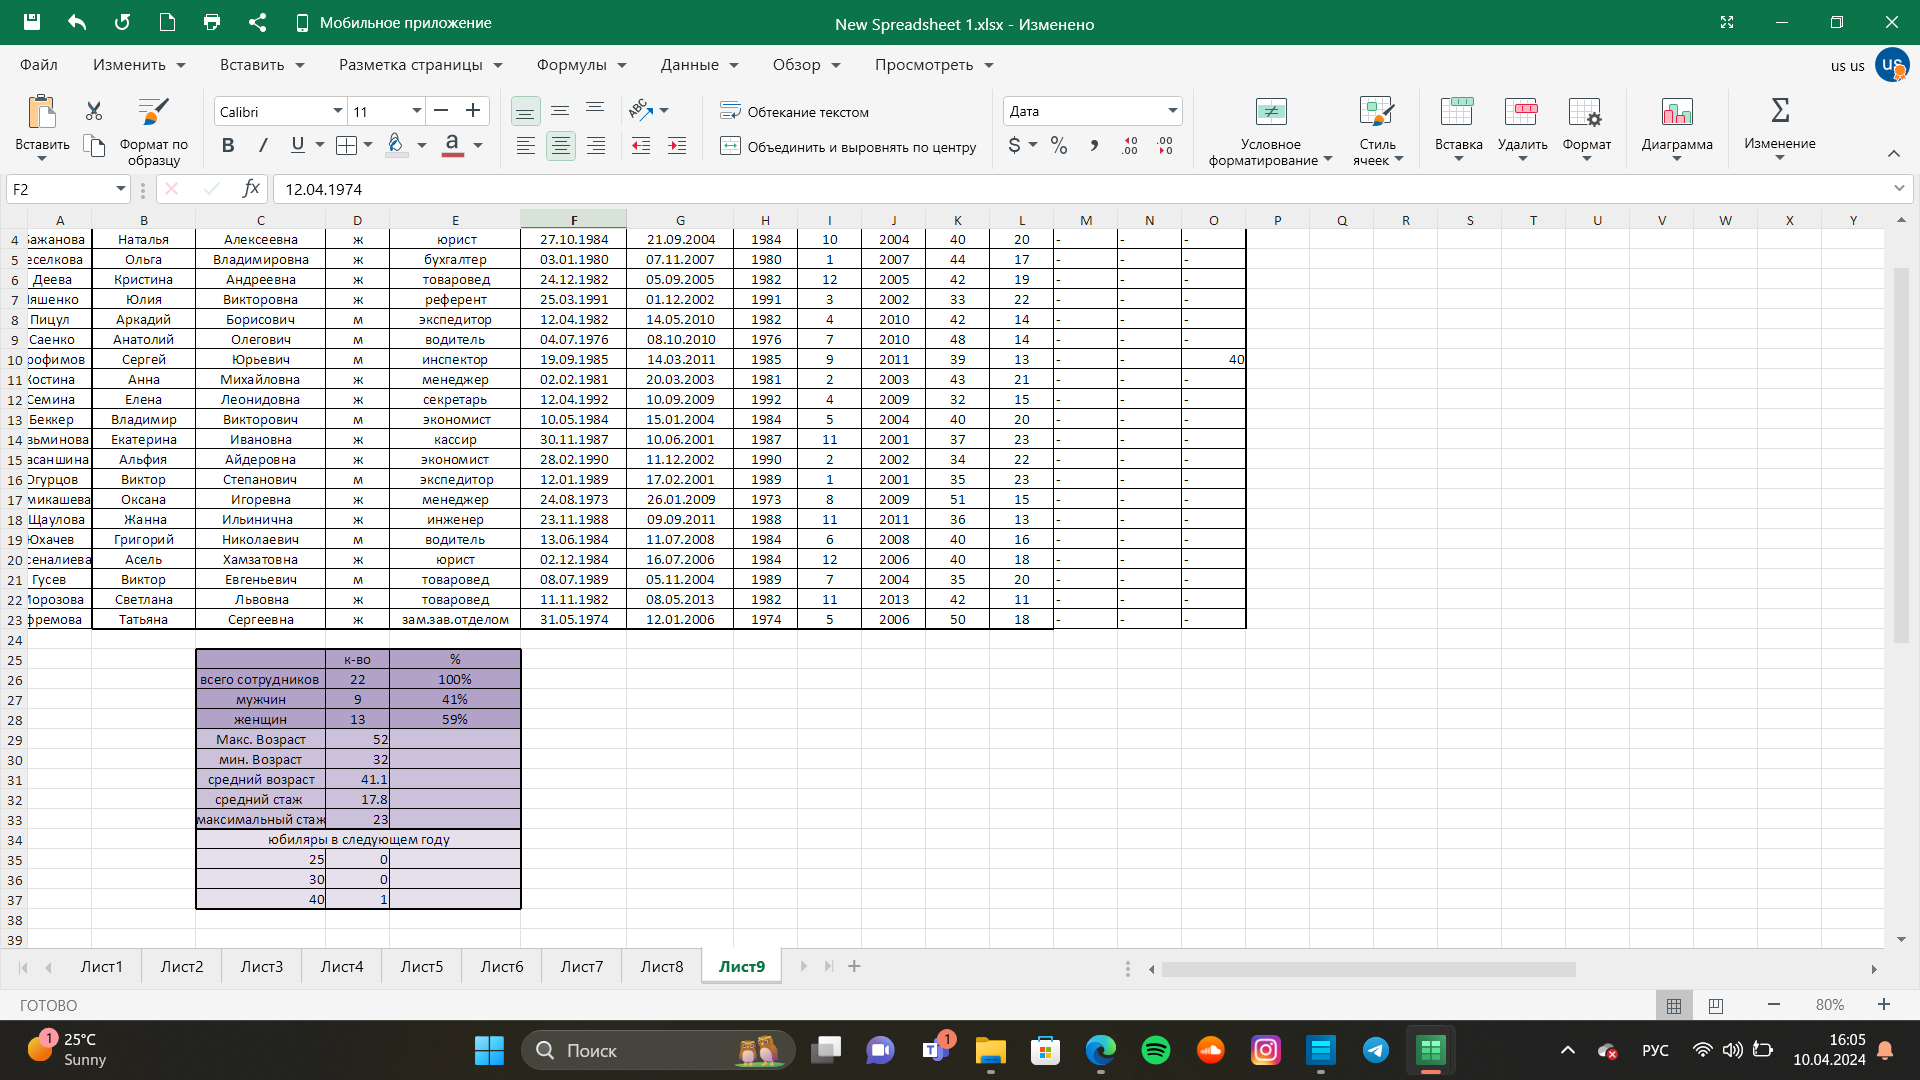This screenshot has width=1920, height=1080.
Task: Open the Файл menu
Action: (39, 64)
